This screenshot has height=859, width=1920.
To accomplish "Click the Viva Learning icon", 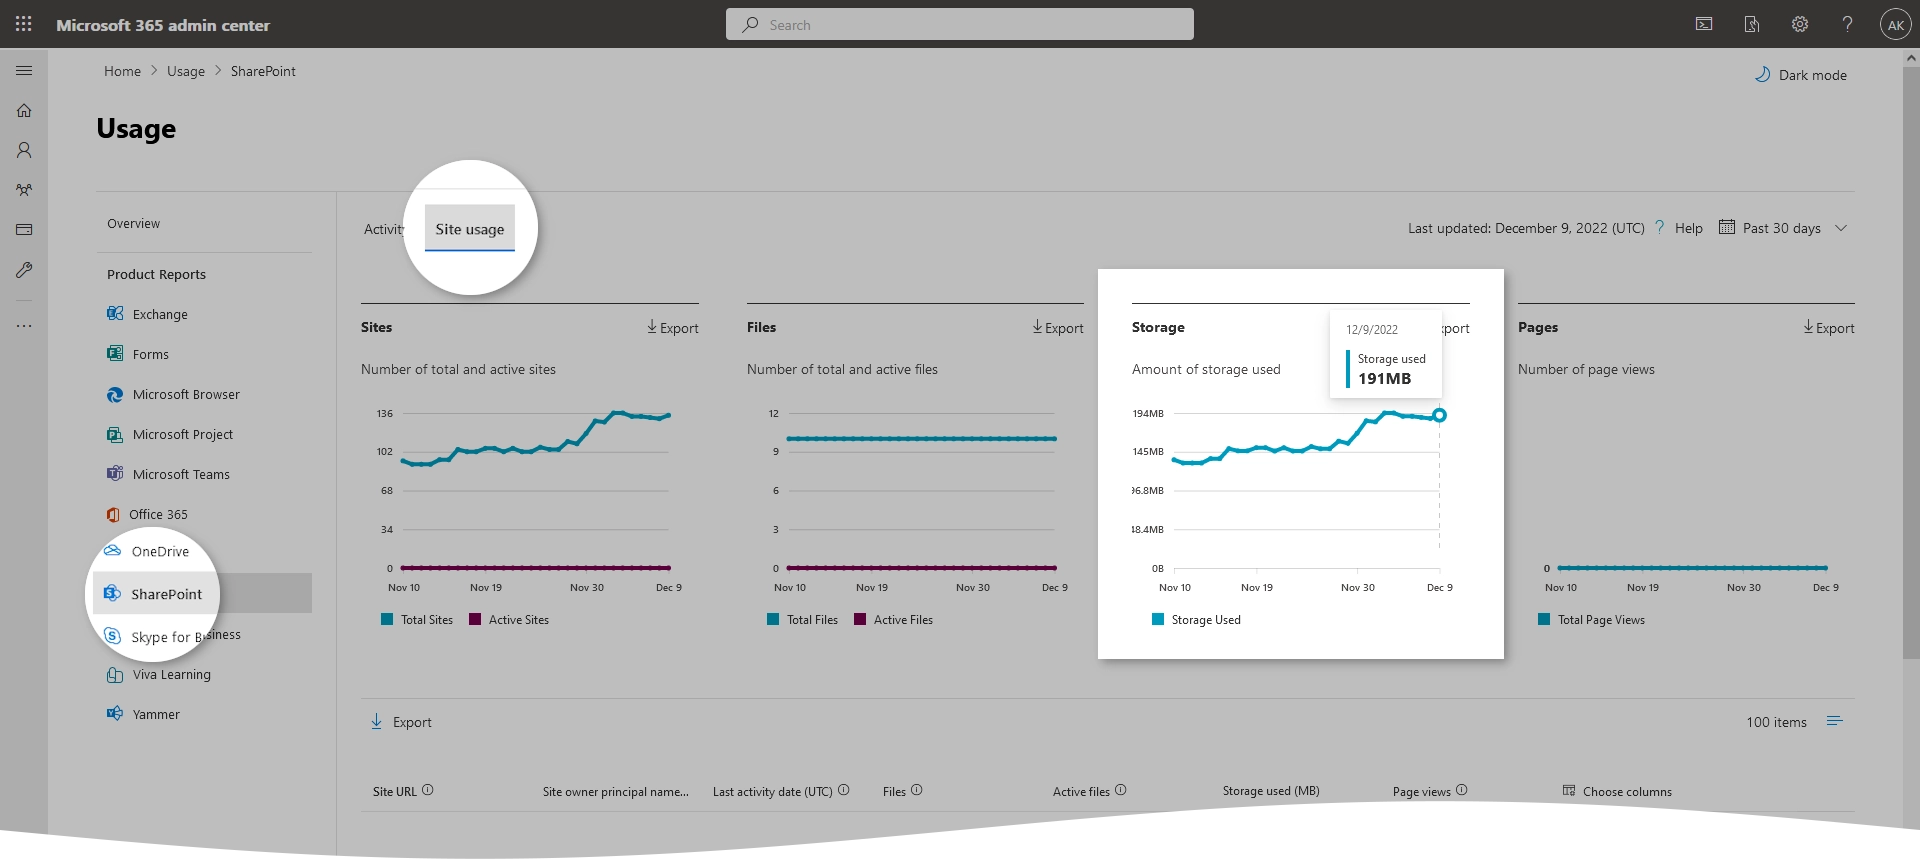I will [115, 674].
